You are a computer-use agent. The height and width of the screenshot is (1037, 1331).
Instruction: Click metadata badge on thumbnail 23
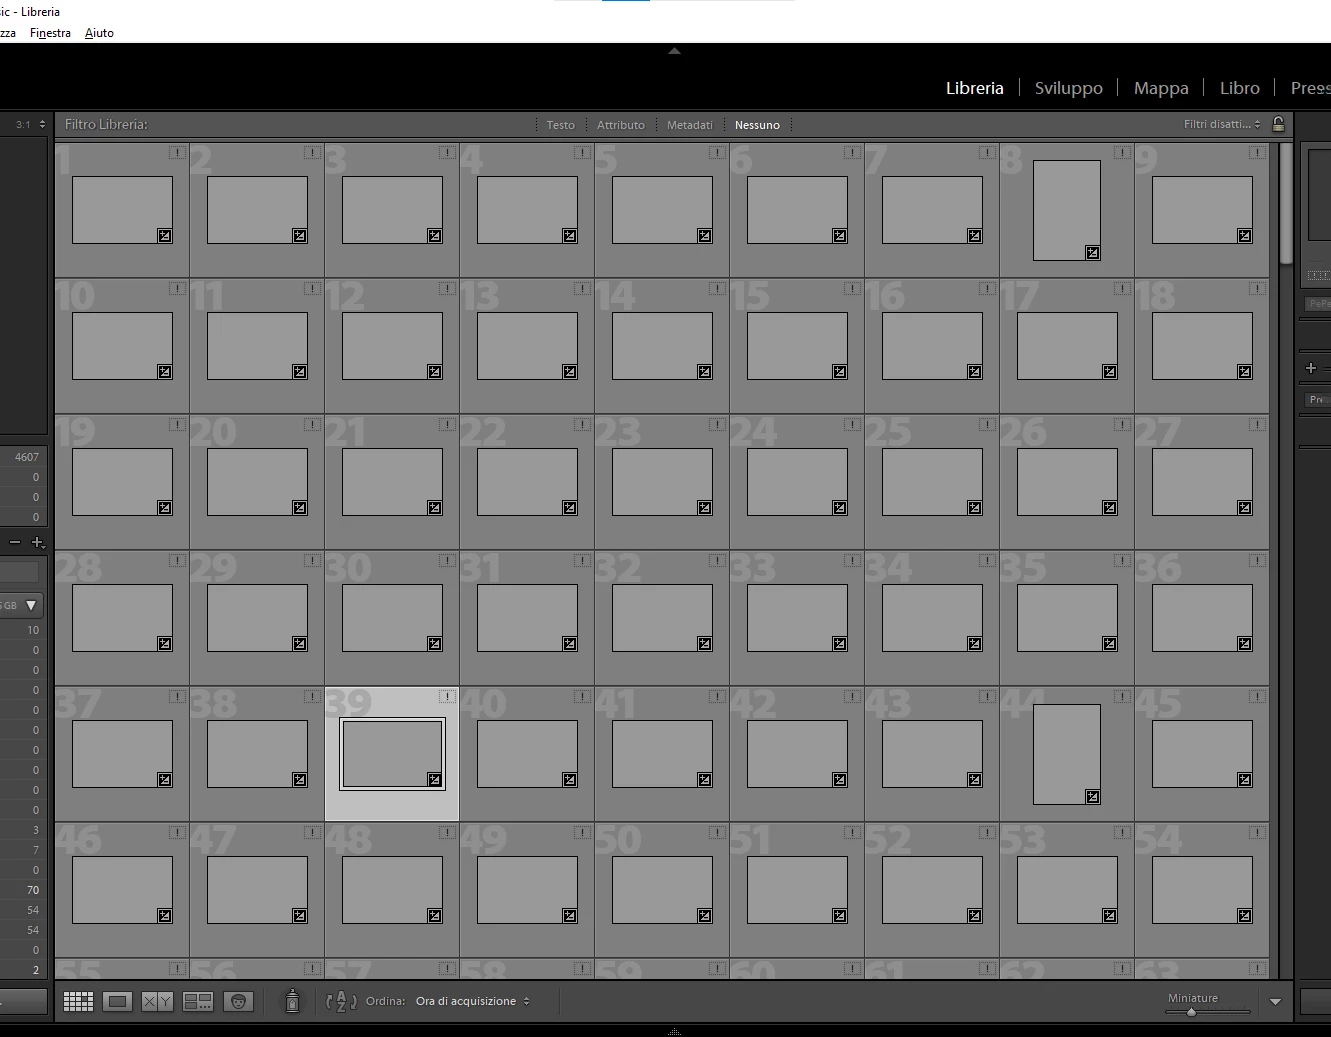[705, 508]
